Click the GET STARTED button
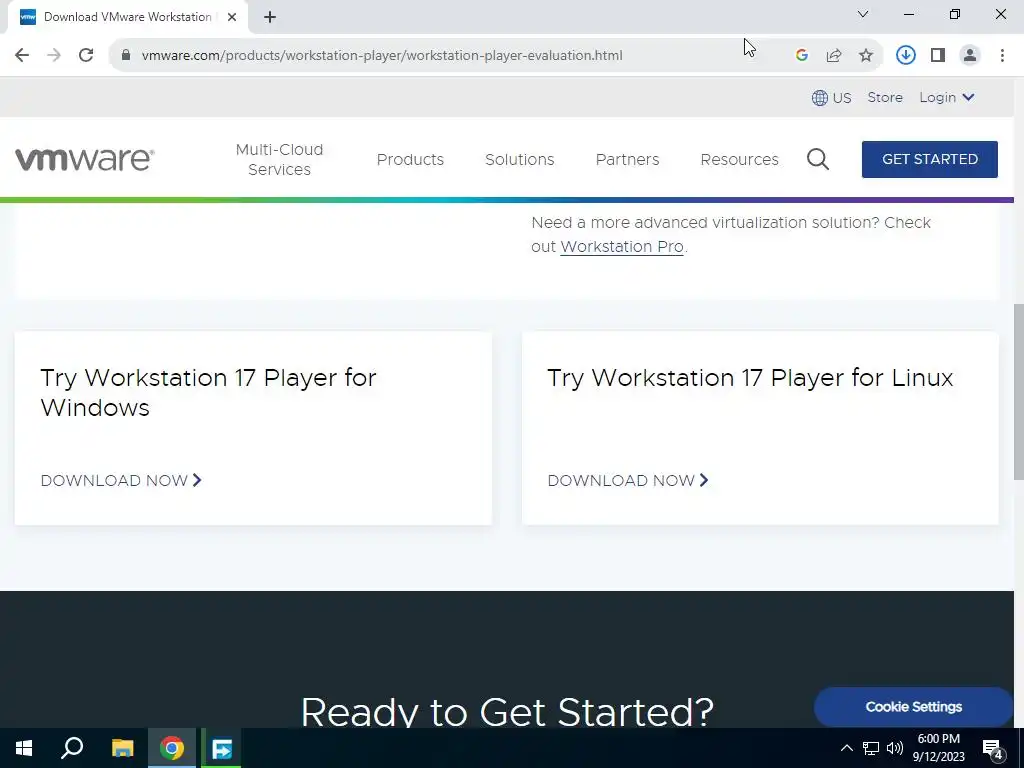The width and height of the screenshot is (1024, 768). [x=930, y=159]
